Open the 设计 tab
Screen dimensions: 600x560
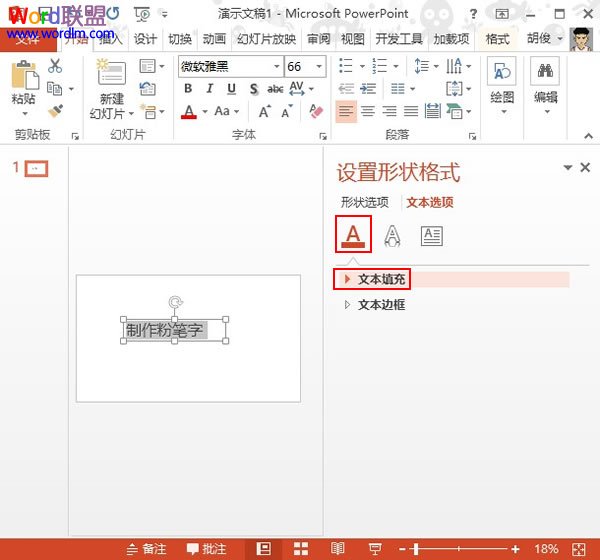coord(145,39)
